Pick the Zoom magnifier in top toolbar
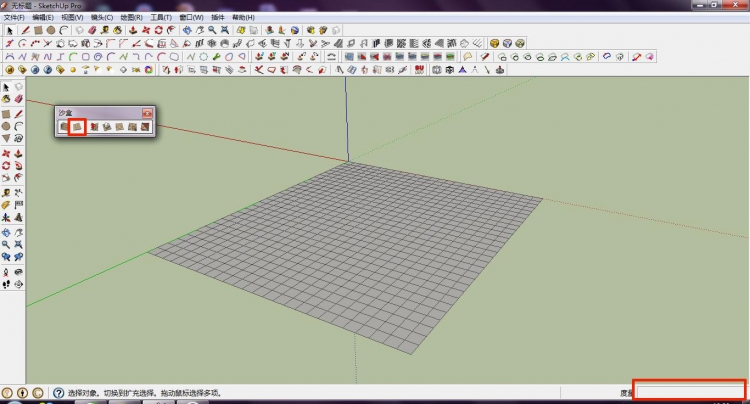The image size is (750, 404). [x=212, y=31]
